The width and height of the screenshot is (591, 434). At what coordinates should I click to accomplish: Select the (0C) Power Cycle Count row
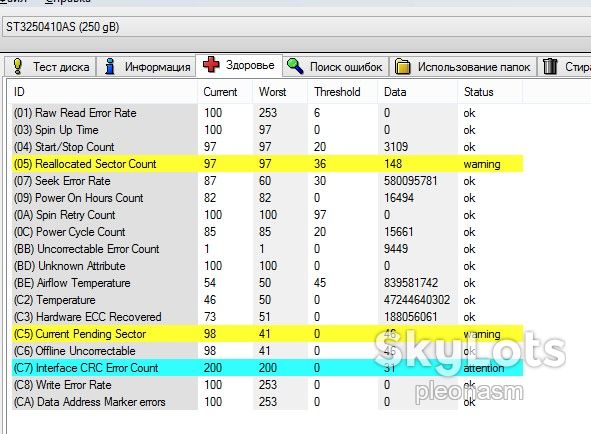[x=268, y=232]
